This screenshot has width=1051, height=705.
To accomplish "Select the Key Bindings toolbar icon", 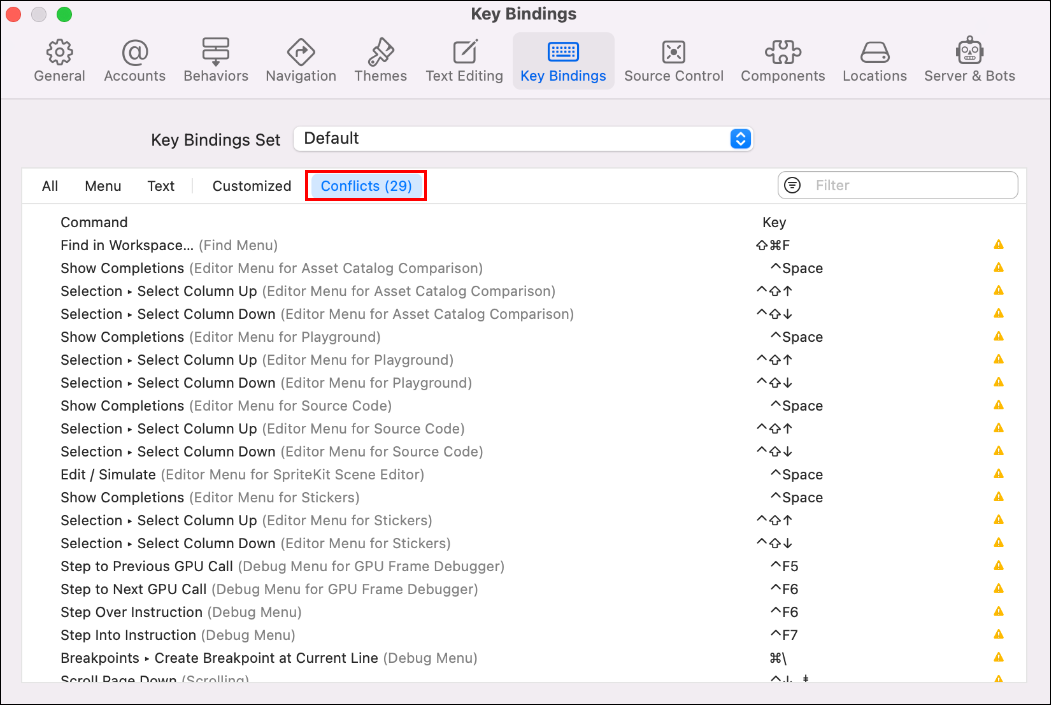I will 564,61.
